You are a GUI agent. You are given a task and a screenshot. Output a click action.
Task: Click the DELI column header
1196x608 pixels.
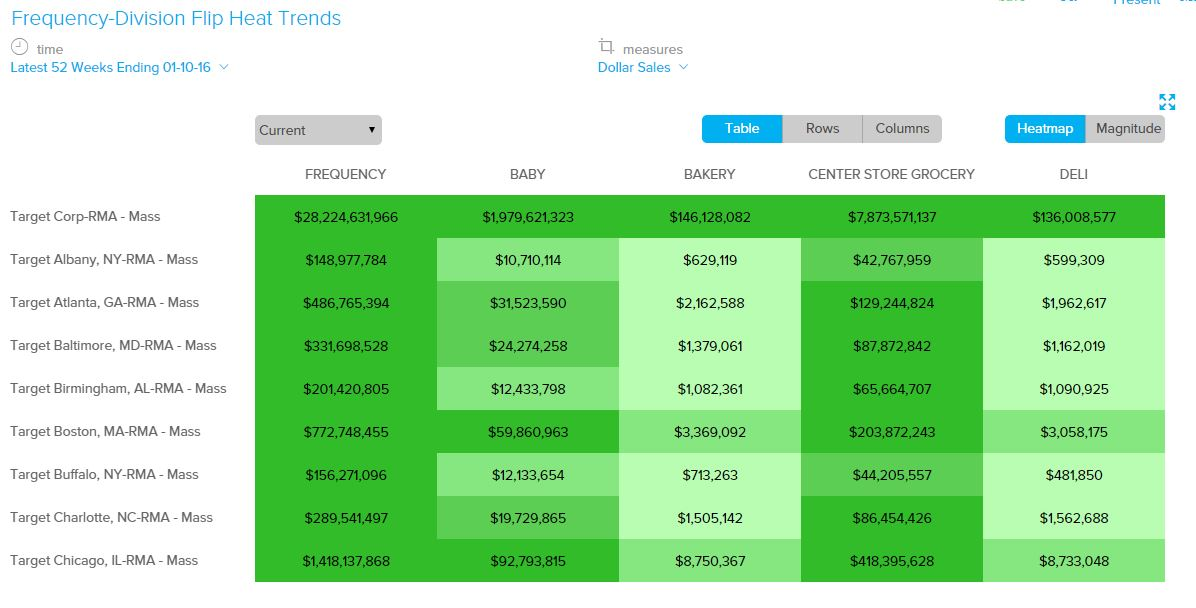(x=1073, y=174)
